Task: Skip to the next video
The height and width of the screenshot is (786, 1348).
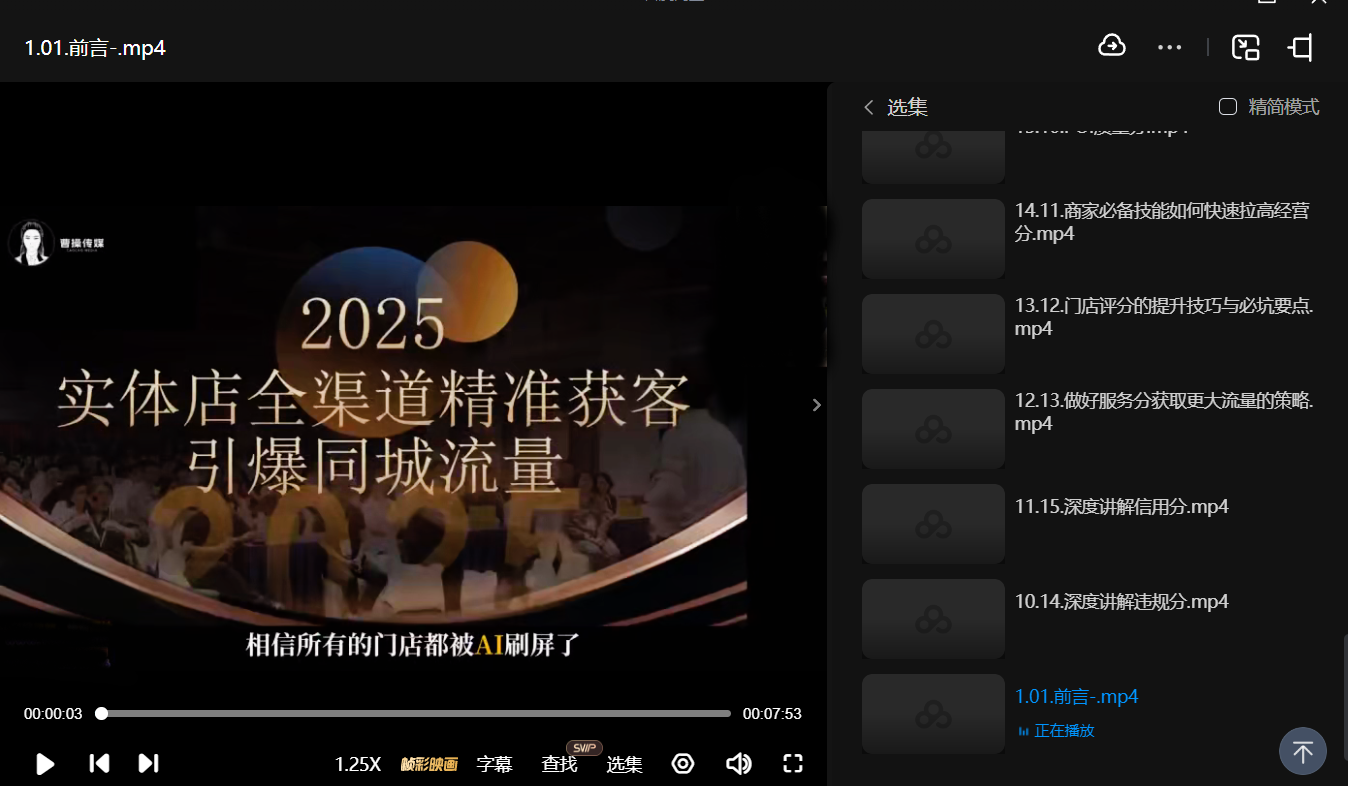Action: pyautogui.click(x=148, y=764)
